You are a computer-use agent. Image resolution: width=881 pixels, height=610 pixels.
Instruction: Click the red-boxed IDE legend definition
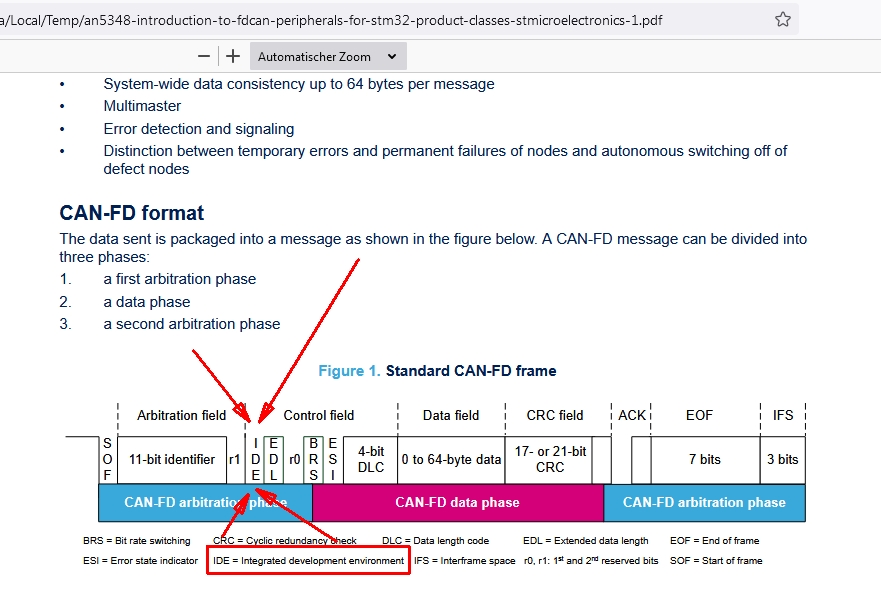(x=308, y=561)
